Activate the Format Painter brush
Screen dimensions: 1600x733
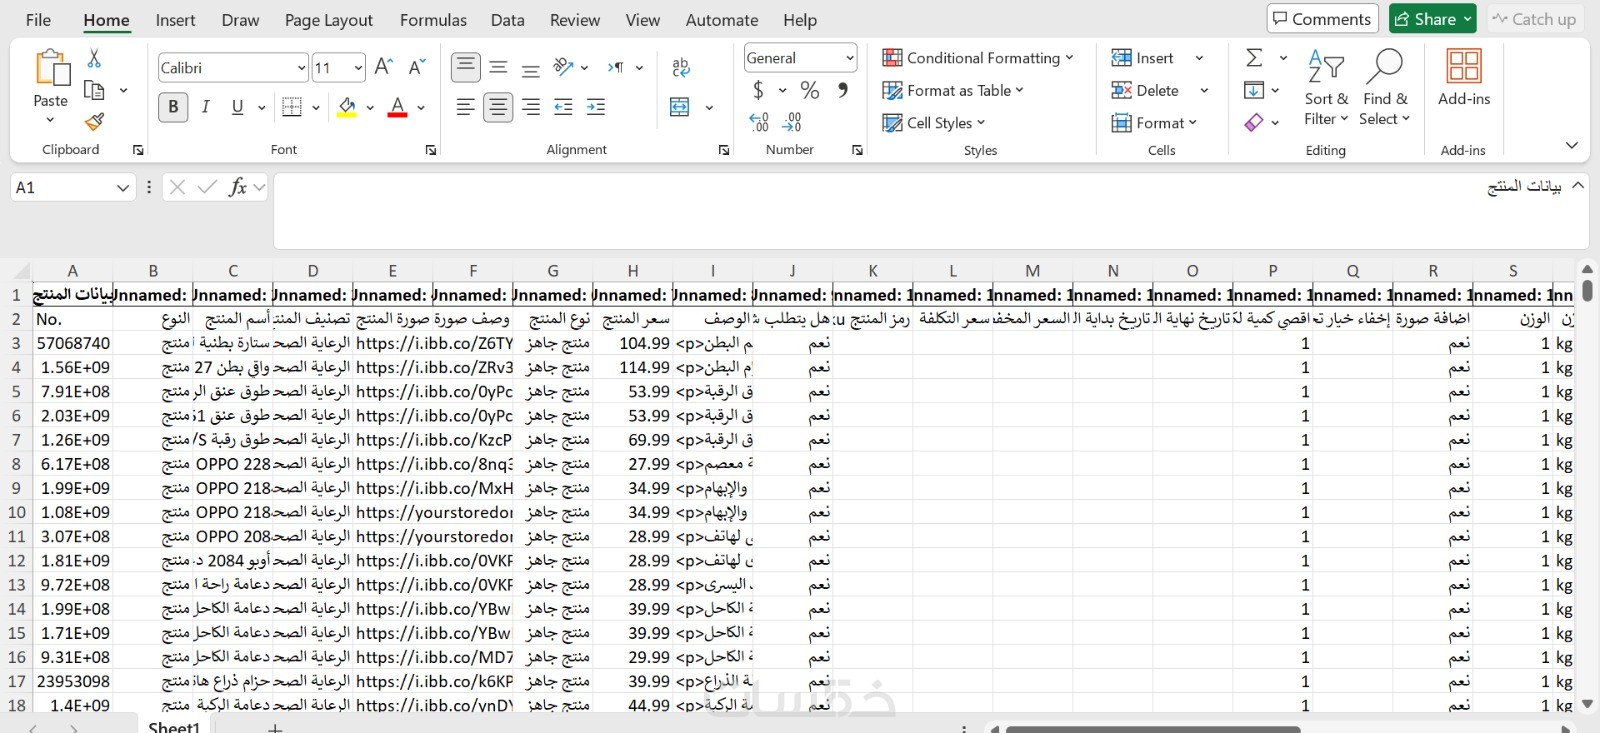tap(94, 122)
